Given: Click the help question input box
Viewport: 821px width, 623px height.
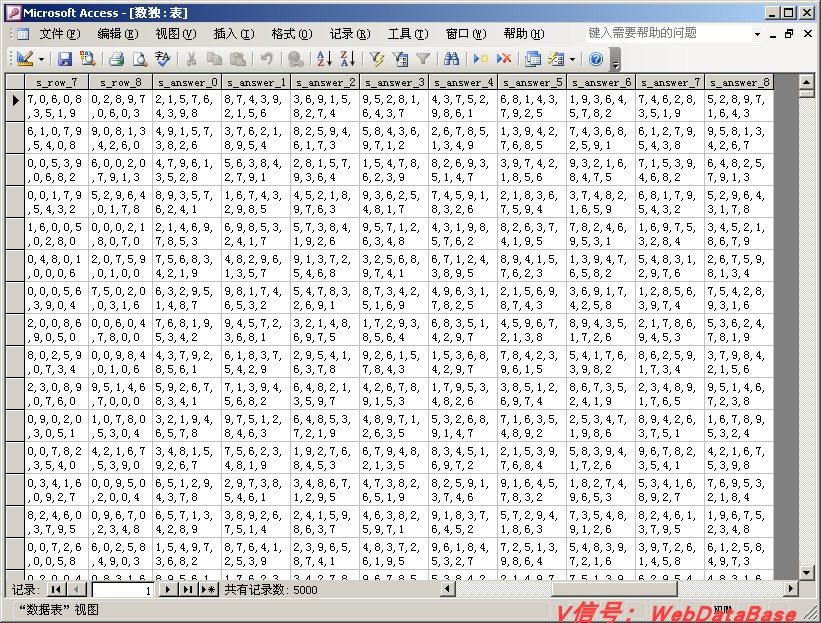Looking at the screenshot, I should click(x=669, y=34).
